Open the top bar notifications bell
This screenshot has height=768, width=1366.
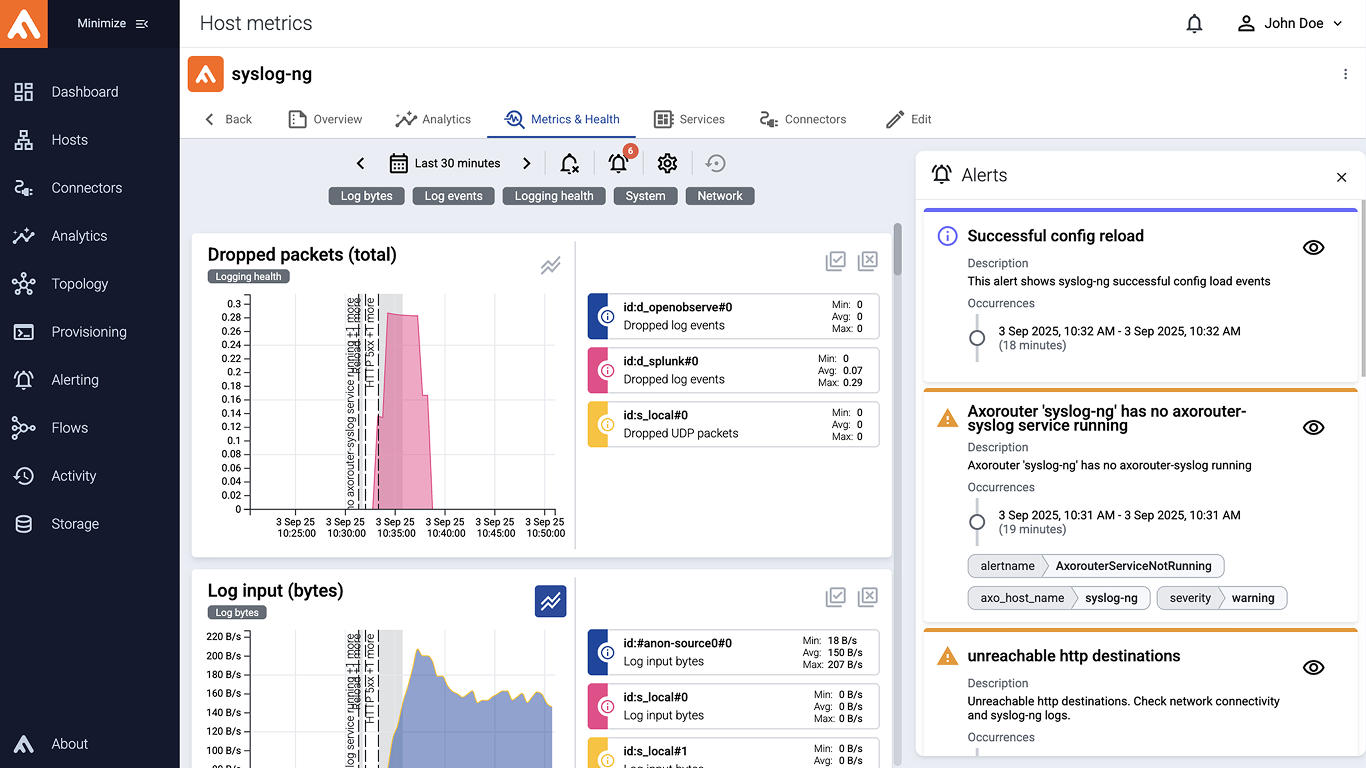[x=1194, y=23]
